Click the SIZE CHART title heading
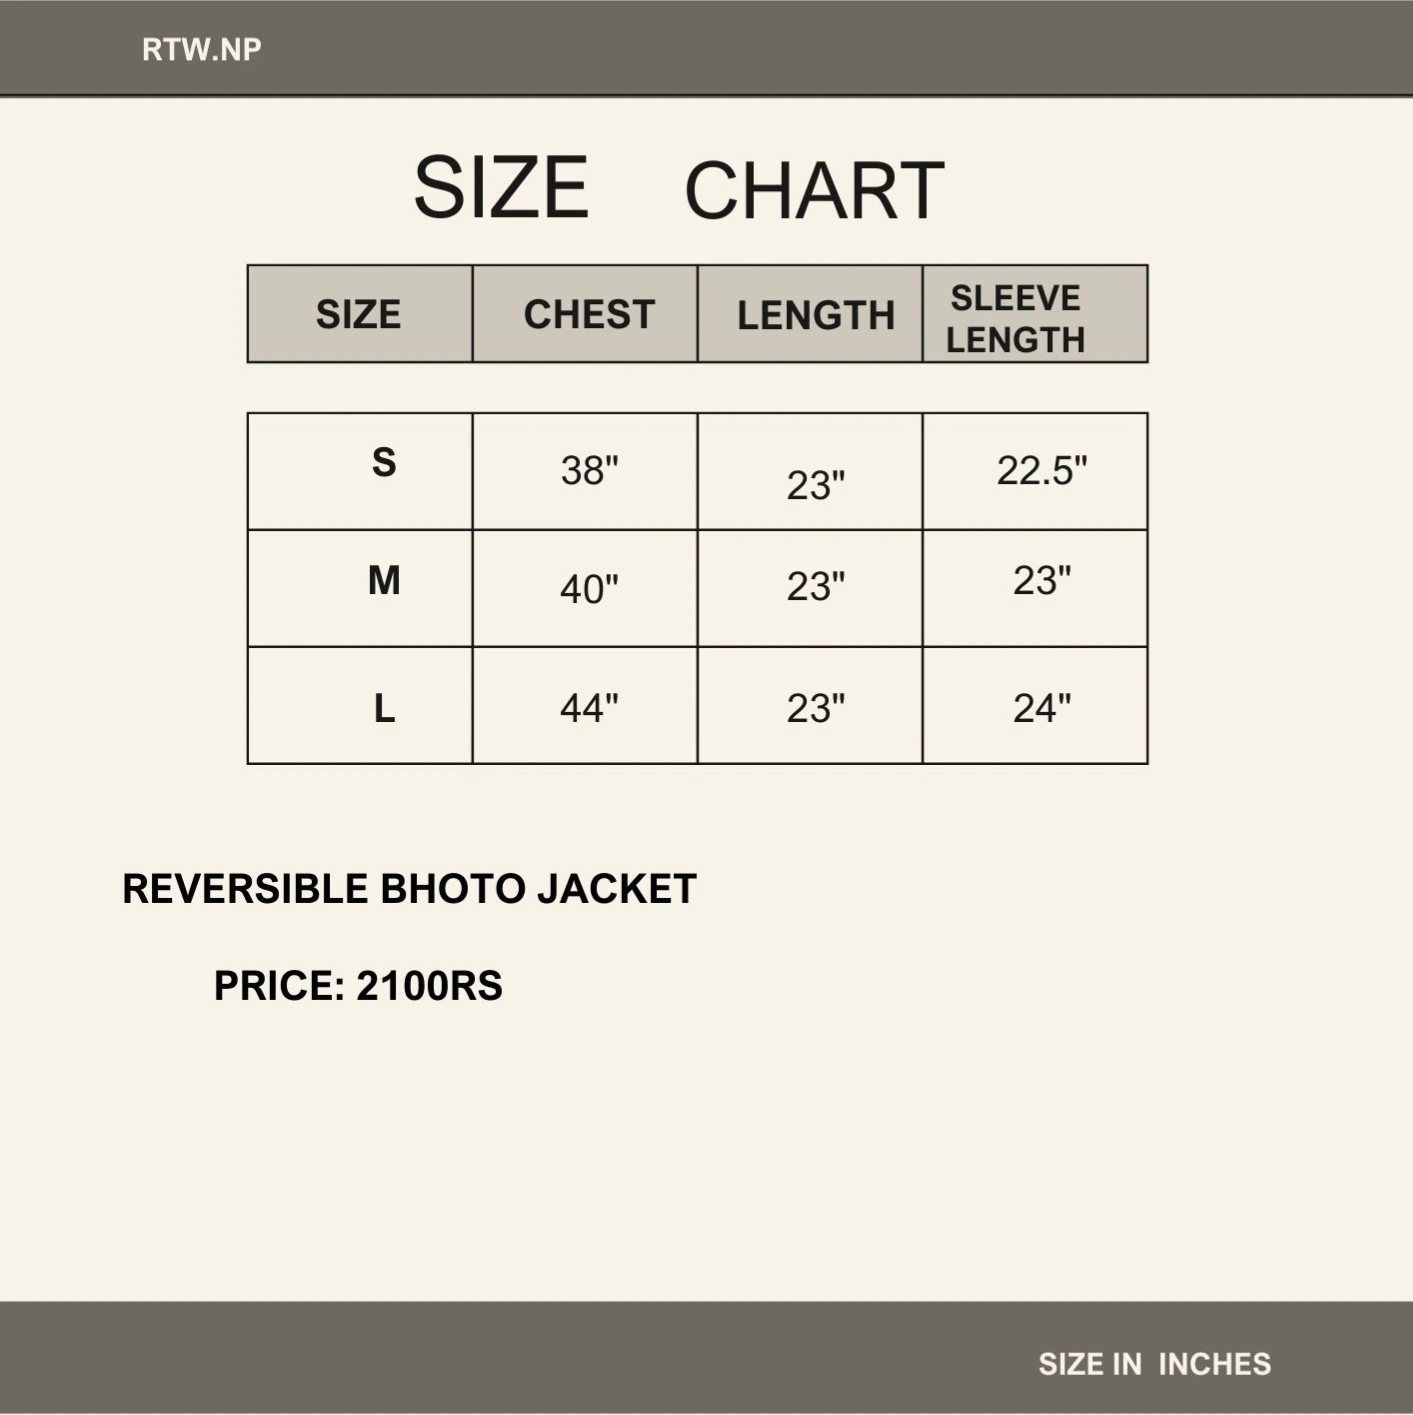The height and width of the screenshot is (1415, 1413). point(679,189)
